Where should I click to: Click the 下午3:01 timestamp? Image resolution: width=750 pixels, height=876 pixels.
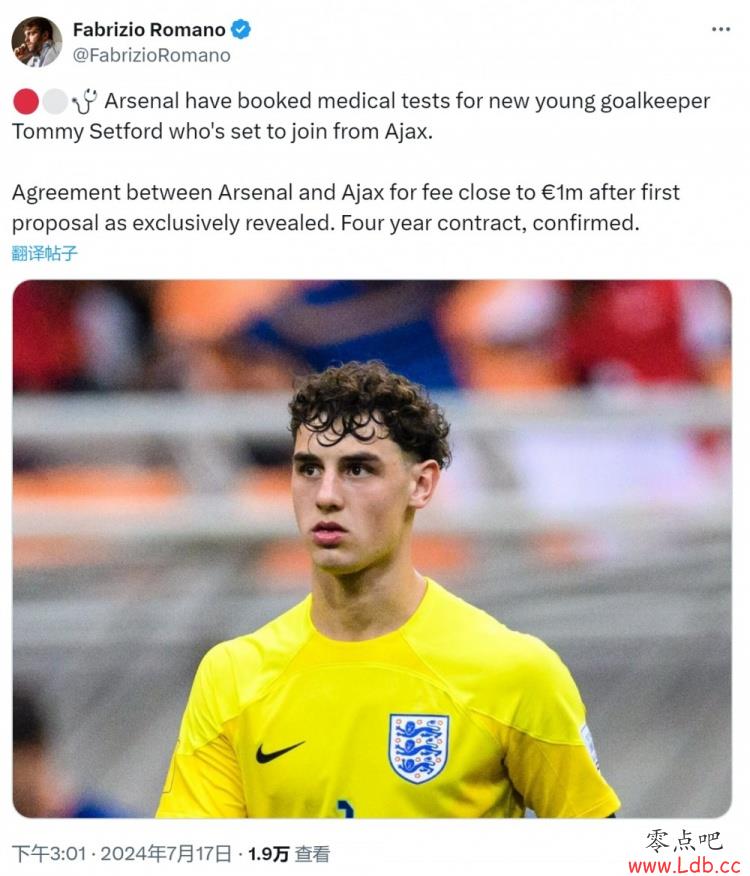[49, 854]
